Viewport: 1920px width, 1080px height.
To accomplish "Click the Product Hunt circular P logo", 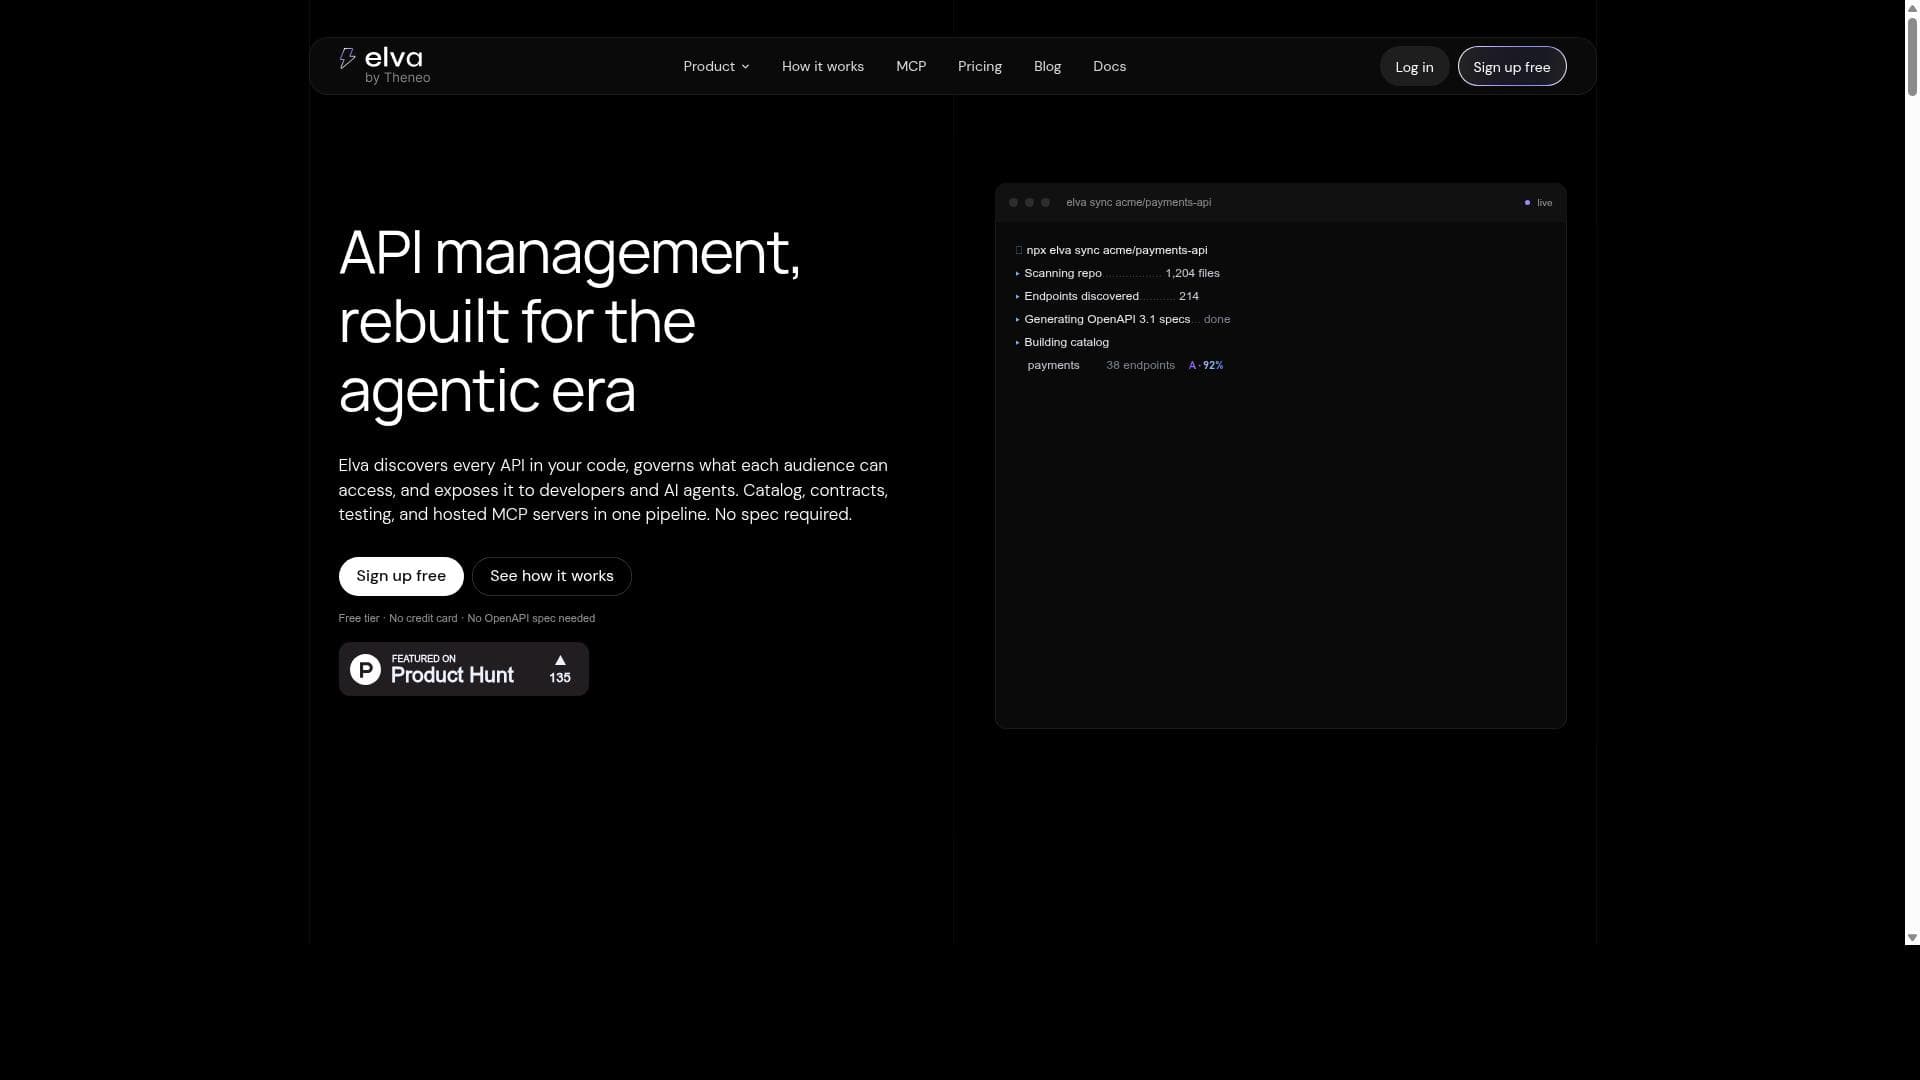I will pyautogui.click(x=365, y=669).
